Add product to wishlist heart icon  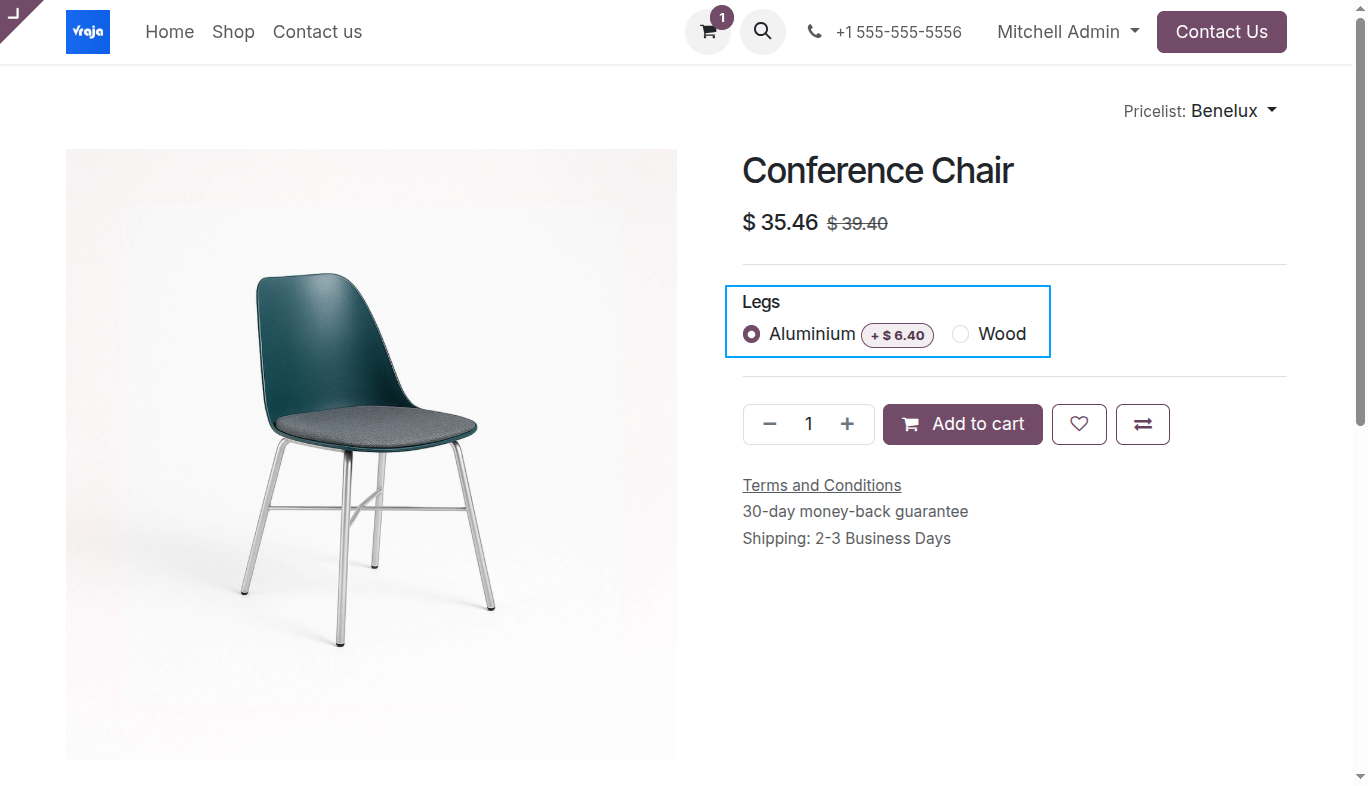coord(1079,424)
